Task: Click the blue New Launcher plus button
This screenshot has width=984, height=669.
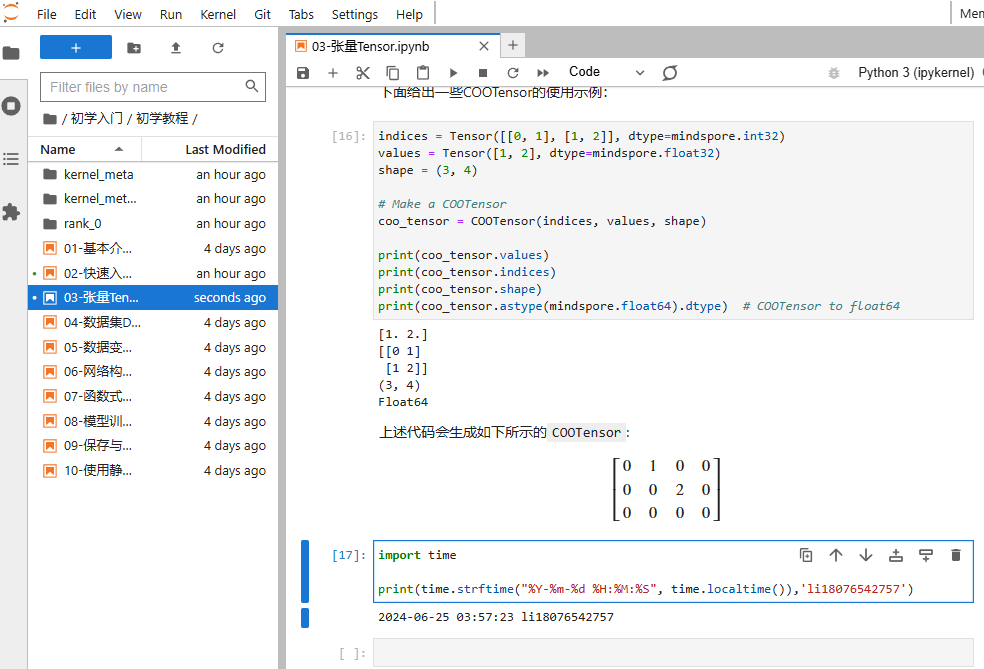Action: click(75, 48)
